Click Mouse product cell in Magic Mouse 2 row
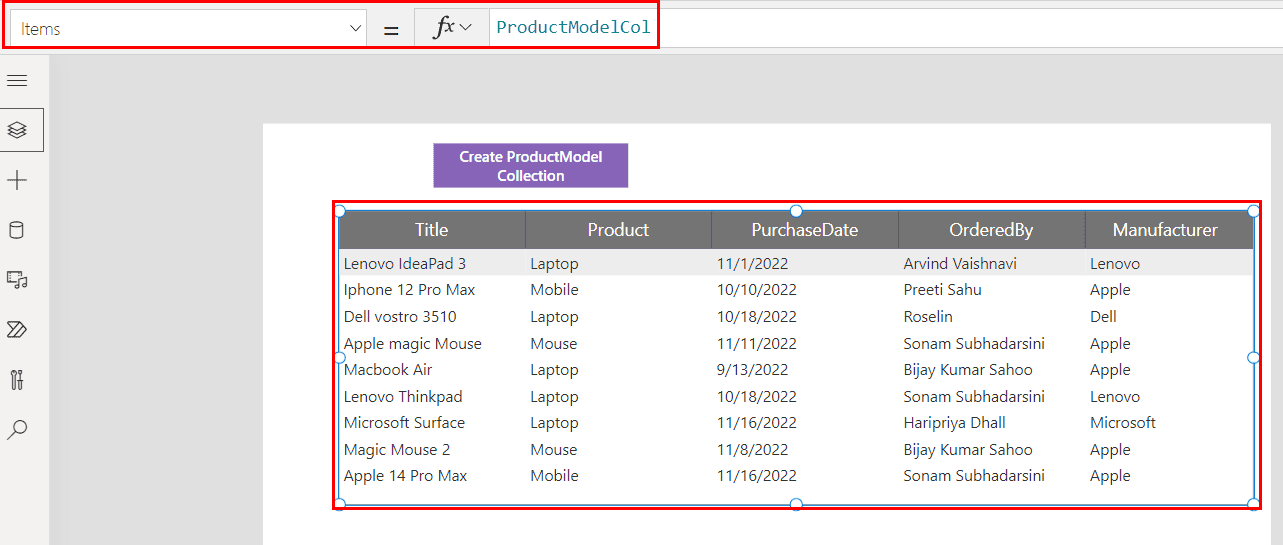 pos(554,450)
